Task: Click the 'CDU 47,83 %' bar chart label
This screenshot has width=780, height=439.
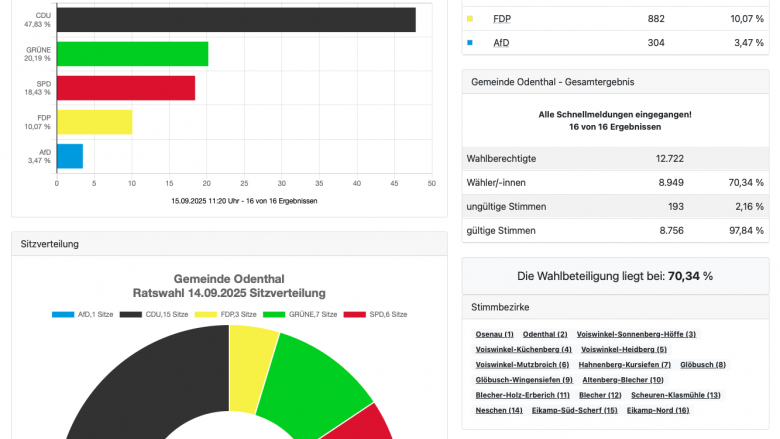Action: tap(38, 20)
